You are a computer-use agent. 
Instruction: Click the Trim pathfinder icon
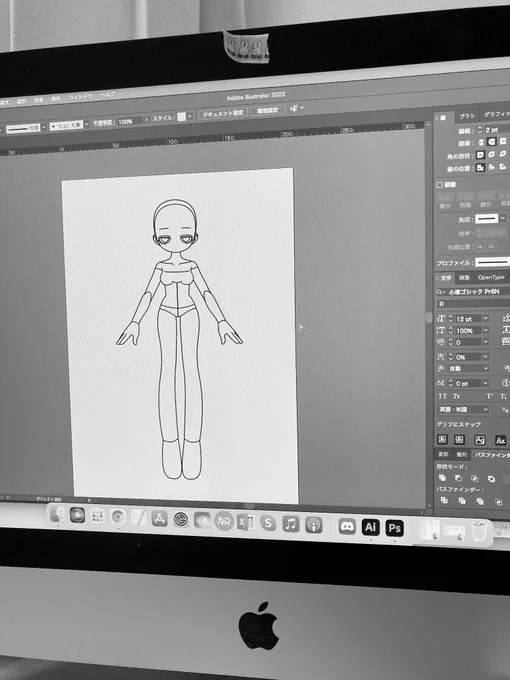click(x=462, y=501)
